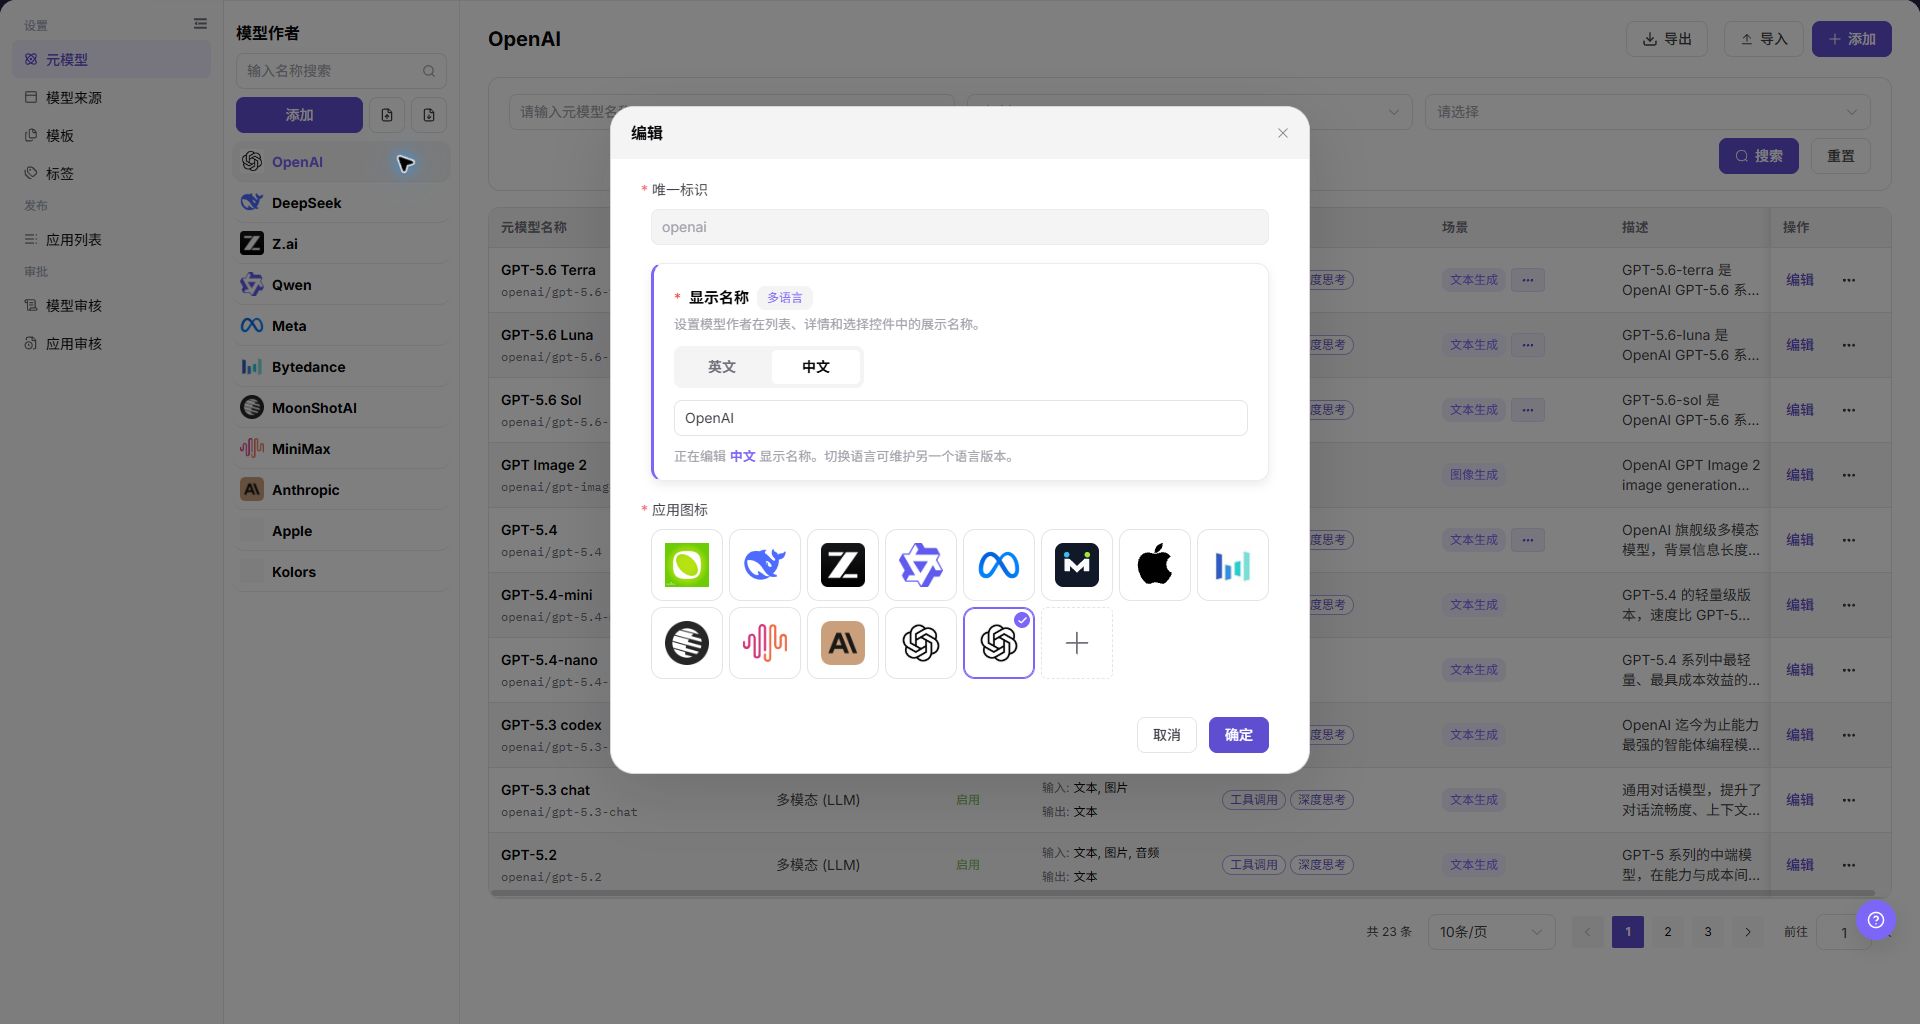This screenshot has width=1920, height=1024.
Task: Choose the DeepSeek whale app icon
Action: pyautogui.click(x=765, y=565)
